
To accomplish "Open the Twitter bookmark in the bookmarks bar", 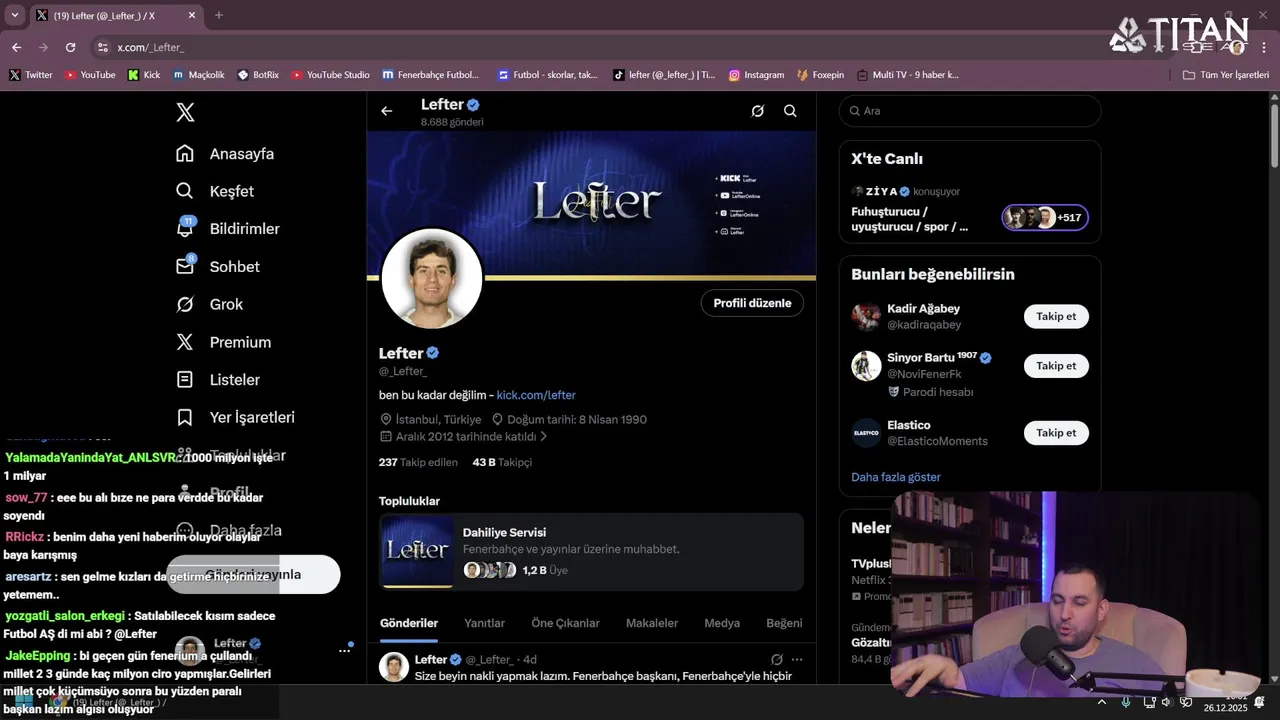I will 30,75.
